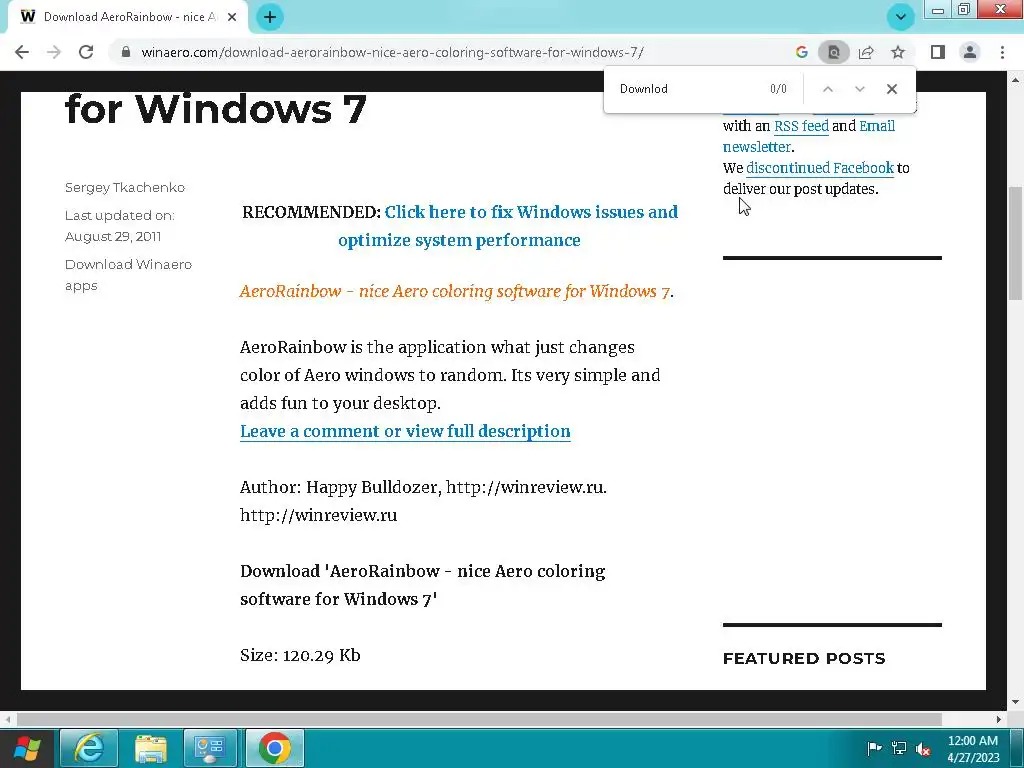Image resolution: width=1024 pixels, height=768 pixels.
Task: Select the Download AeroRainbow tab
Action: (128, 17)
